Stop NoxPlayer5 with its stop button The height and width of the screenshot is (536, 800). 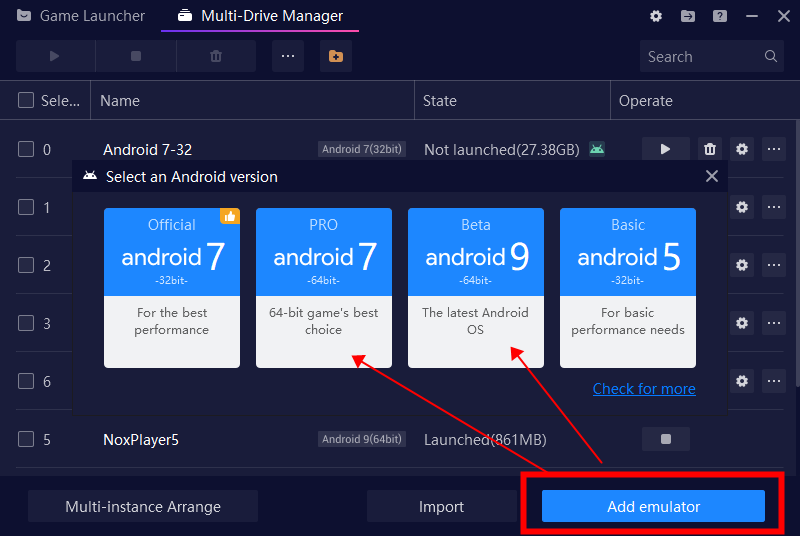click(x=665, y=439)
